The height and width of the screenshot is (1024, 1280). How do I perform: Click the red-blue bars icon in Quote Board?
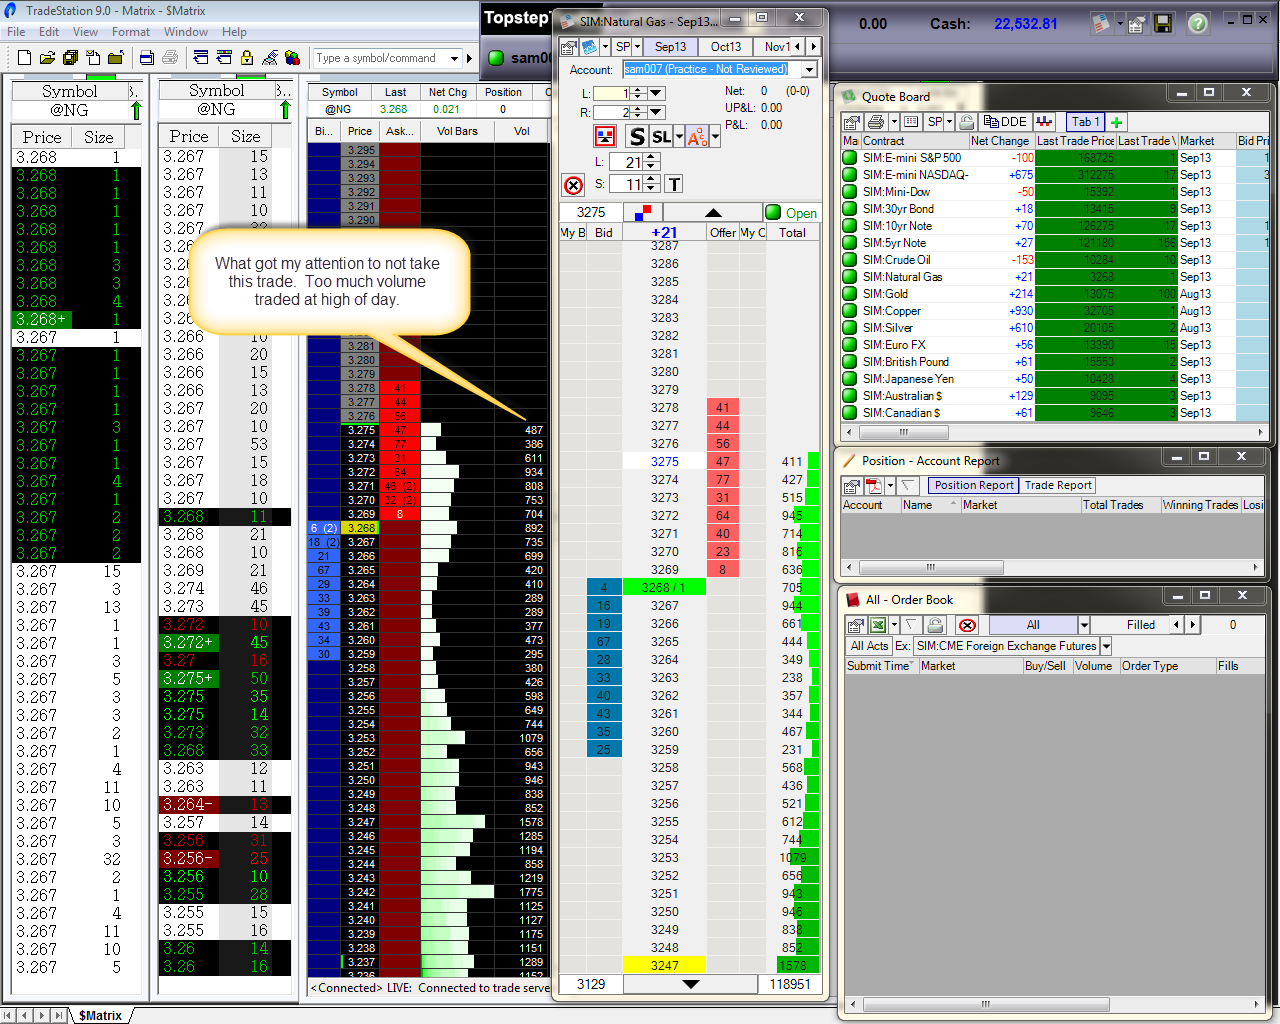(x=1045, y=122)
